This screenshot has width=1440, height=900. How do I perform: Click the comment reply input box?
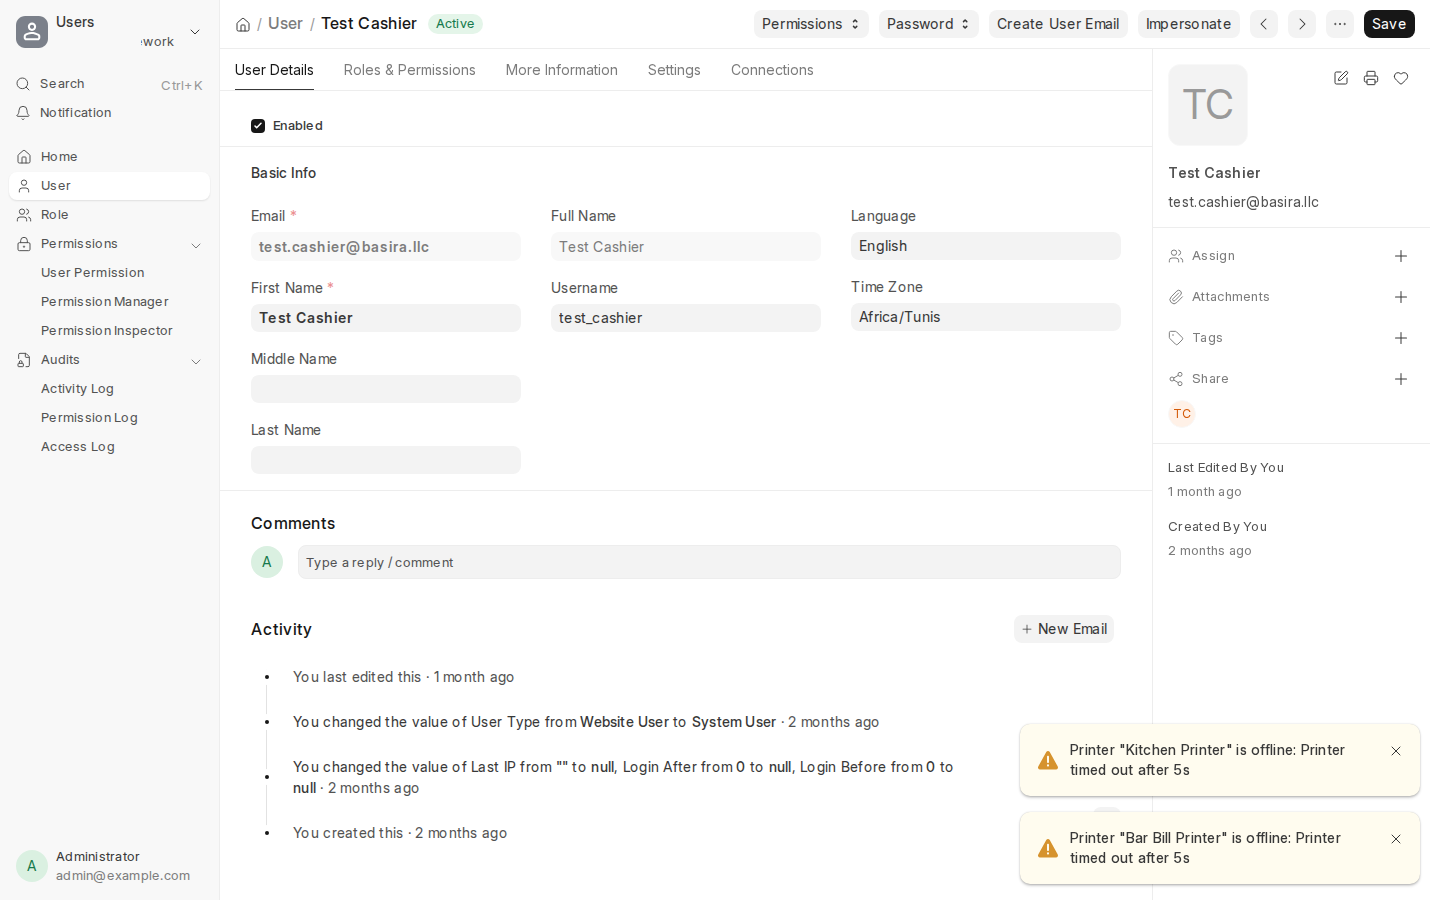(709, 562)
